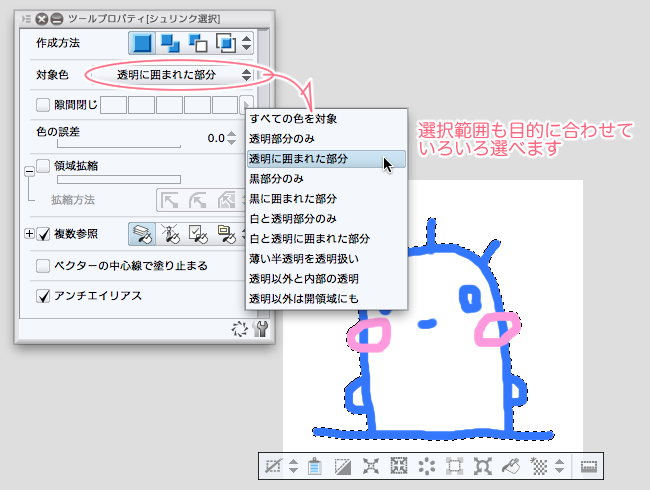The image size is (650, 490).
Task: Click the 色の誤差 value stepper arrows
Action: [x=231, y=138]
